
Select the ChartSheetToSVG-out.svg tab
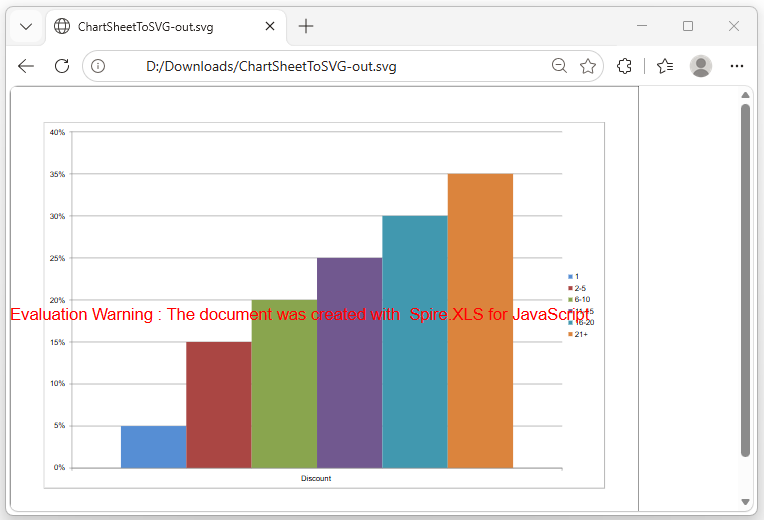[x=166, y=27]
